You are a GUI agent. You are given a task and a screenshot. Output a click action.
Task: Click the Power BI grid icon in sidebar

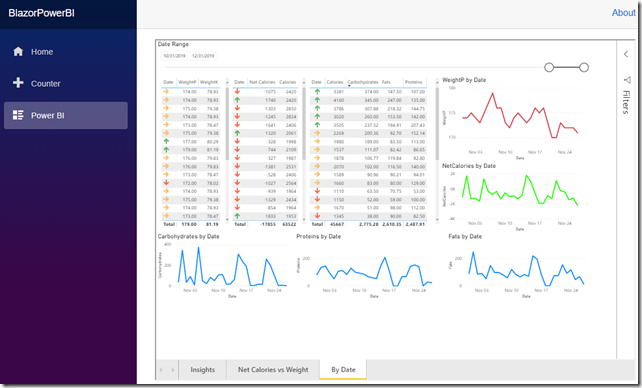[x=18, y=115]
